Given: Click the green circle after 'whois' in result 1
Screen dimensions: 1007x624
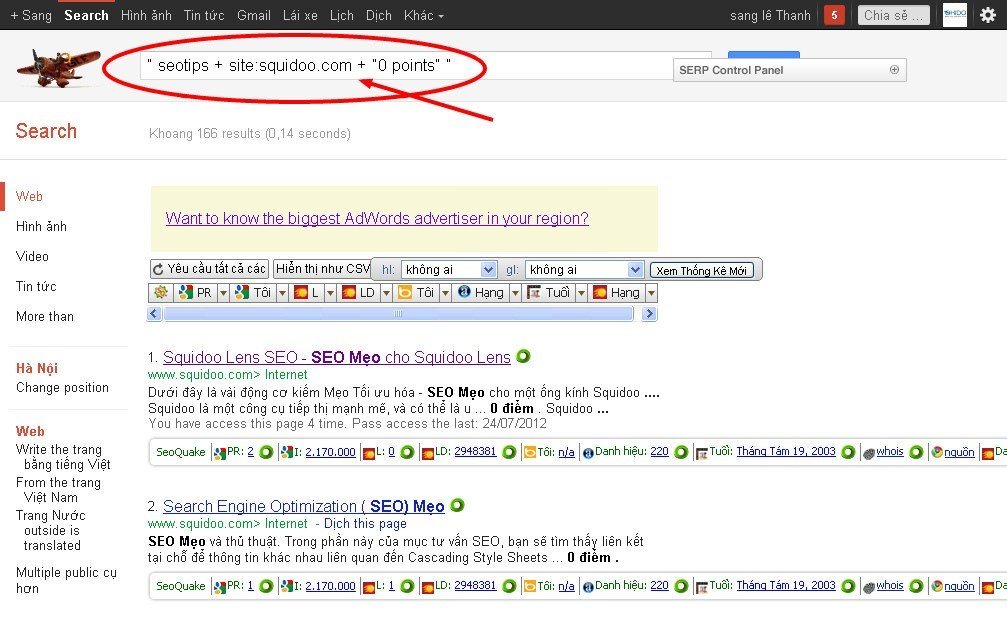Looking at the screenshot, I should tap(916, 452).
